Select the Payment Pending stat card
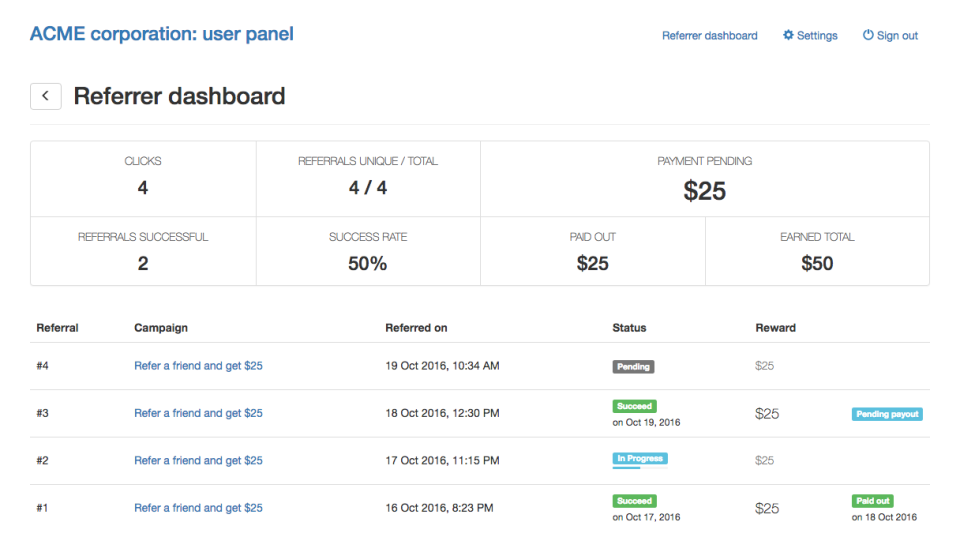The width and height of the screenshot is (960, 552). pos(704,179)
